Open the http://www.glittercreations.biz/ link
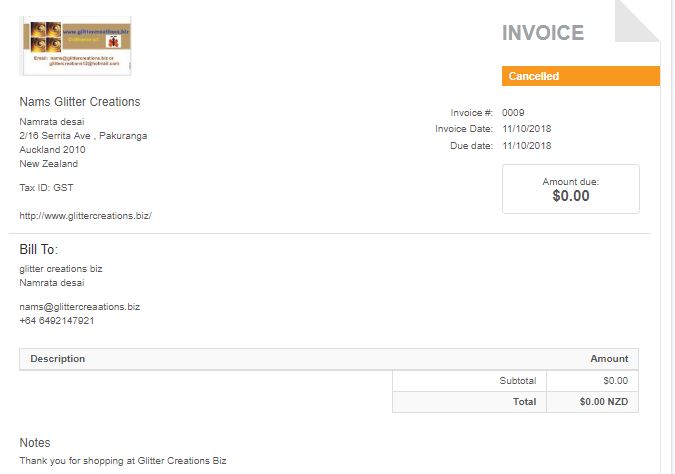This screenshot has height=474, width=675. (85, 216)
